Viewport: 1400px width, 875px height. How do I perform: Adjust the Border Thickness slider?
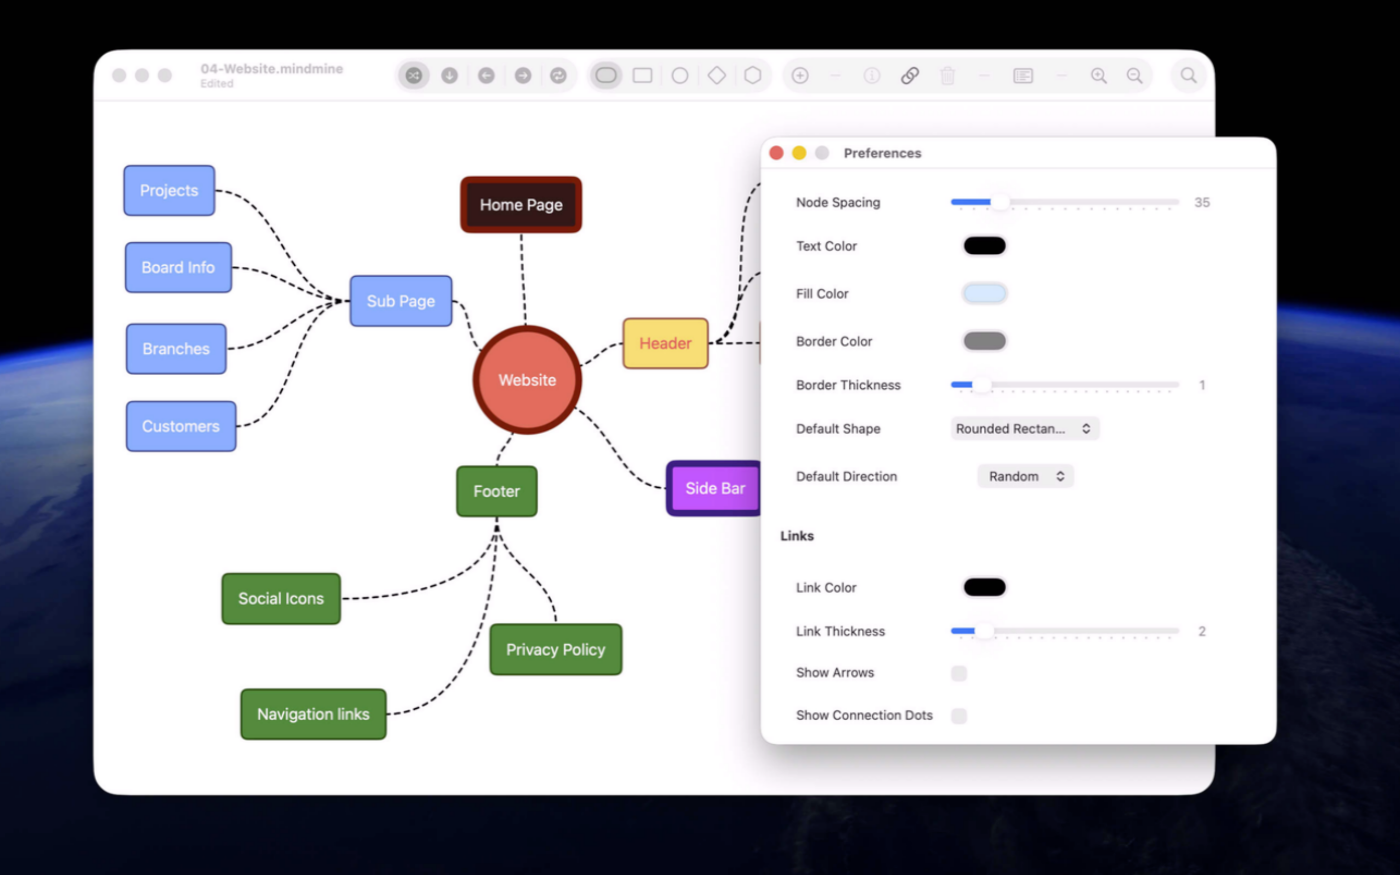pos(1065,385)
